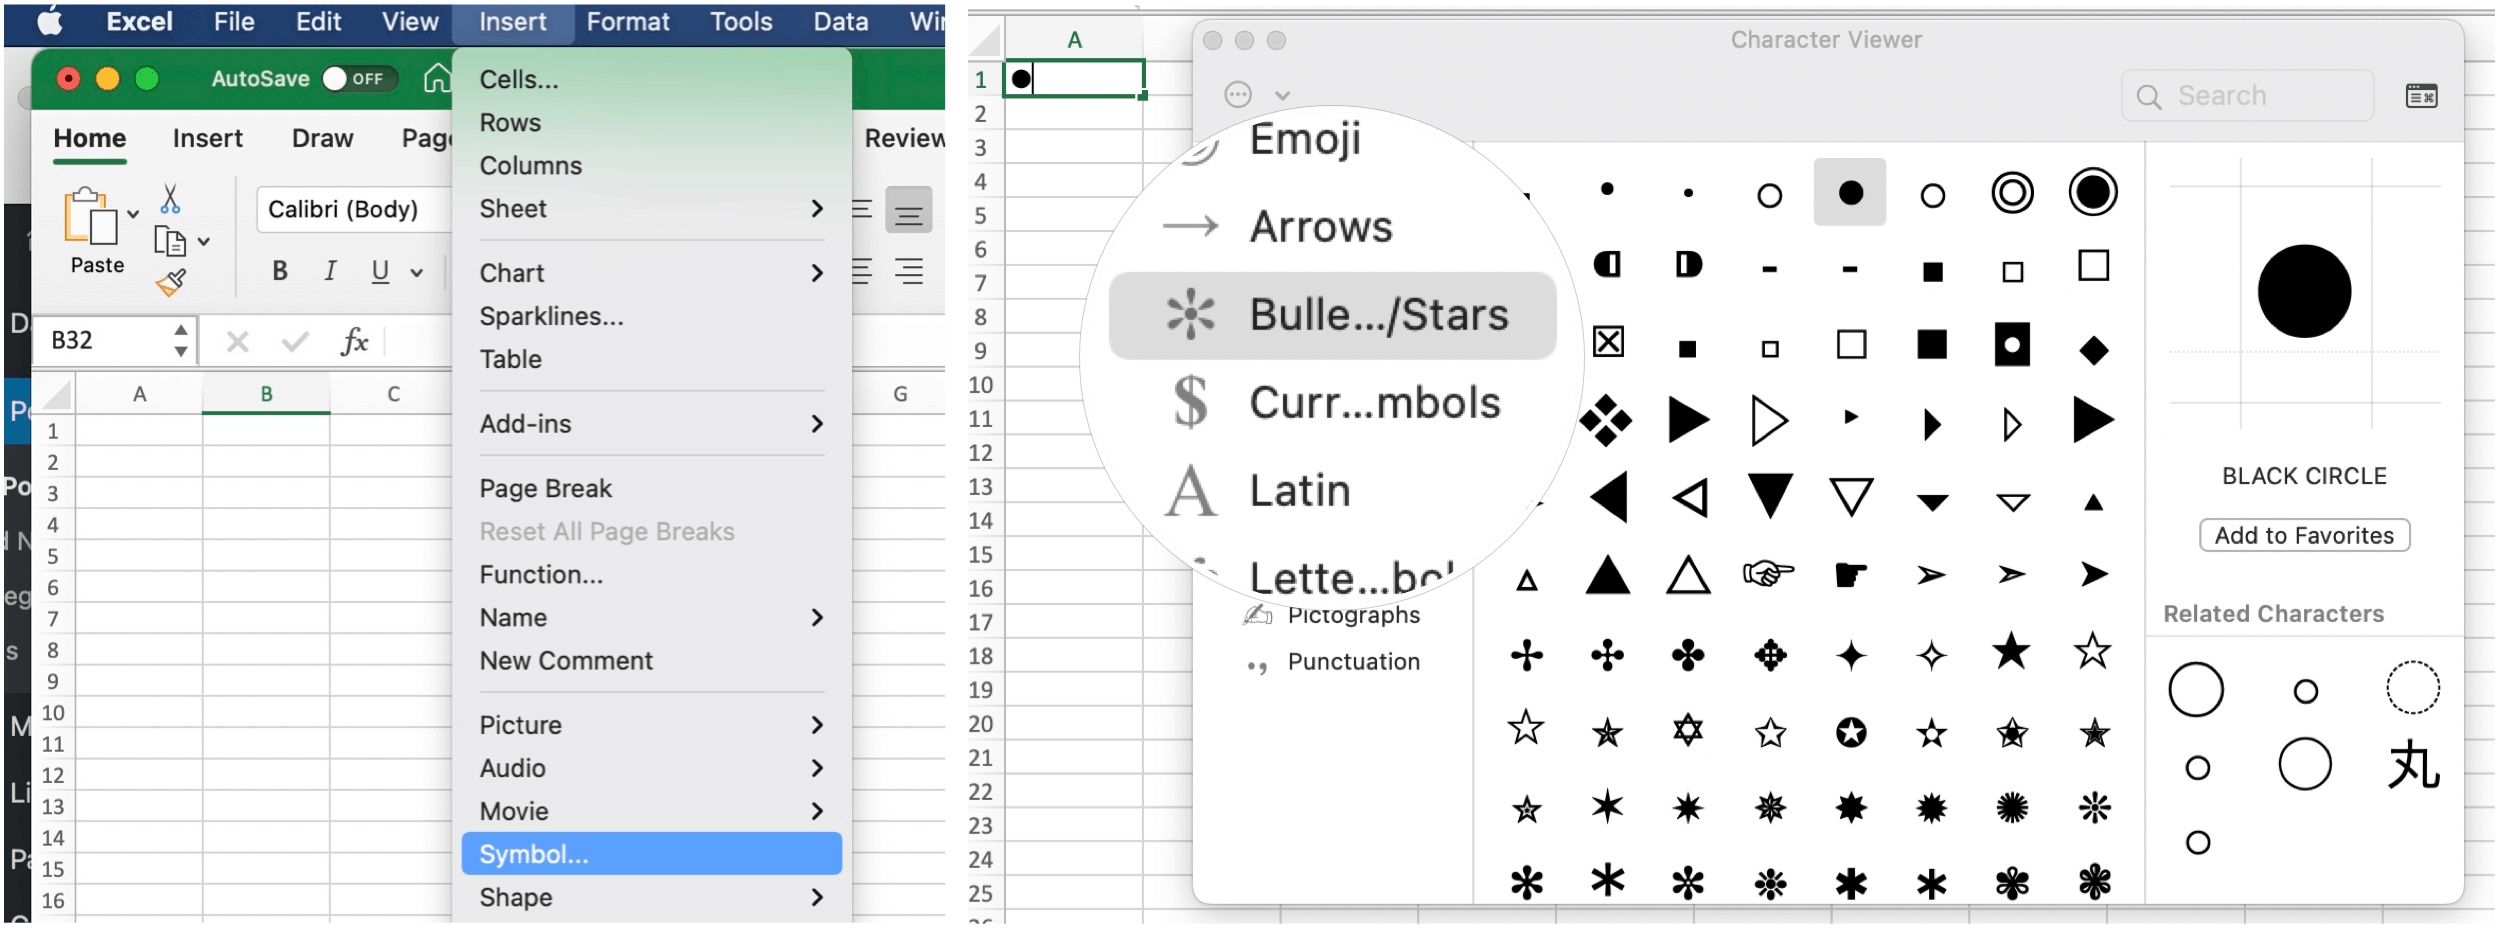
Task: Click the Format Painter brush icon
Action: (x=171, y=283)
